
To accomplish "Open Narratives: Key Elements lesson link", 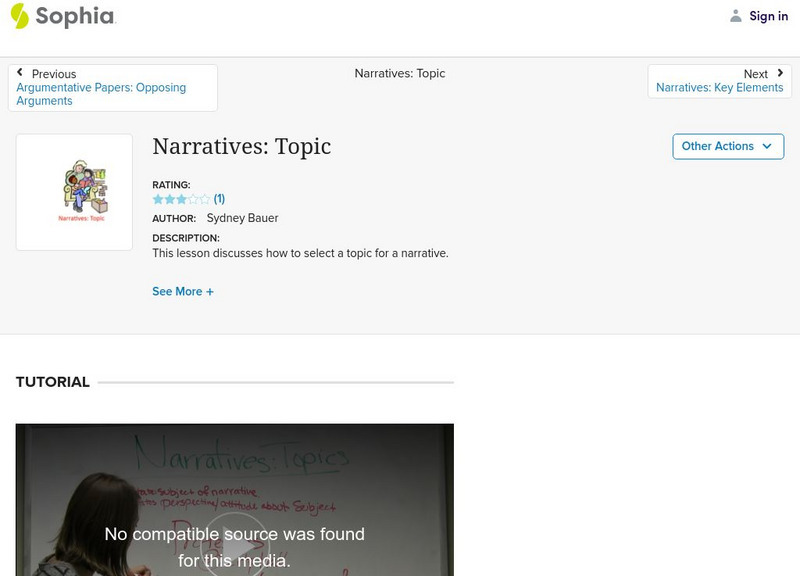I will click(x=719, y=87).
